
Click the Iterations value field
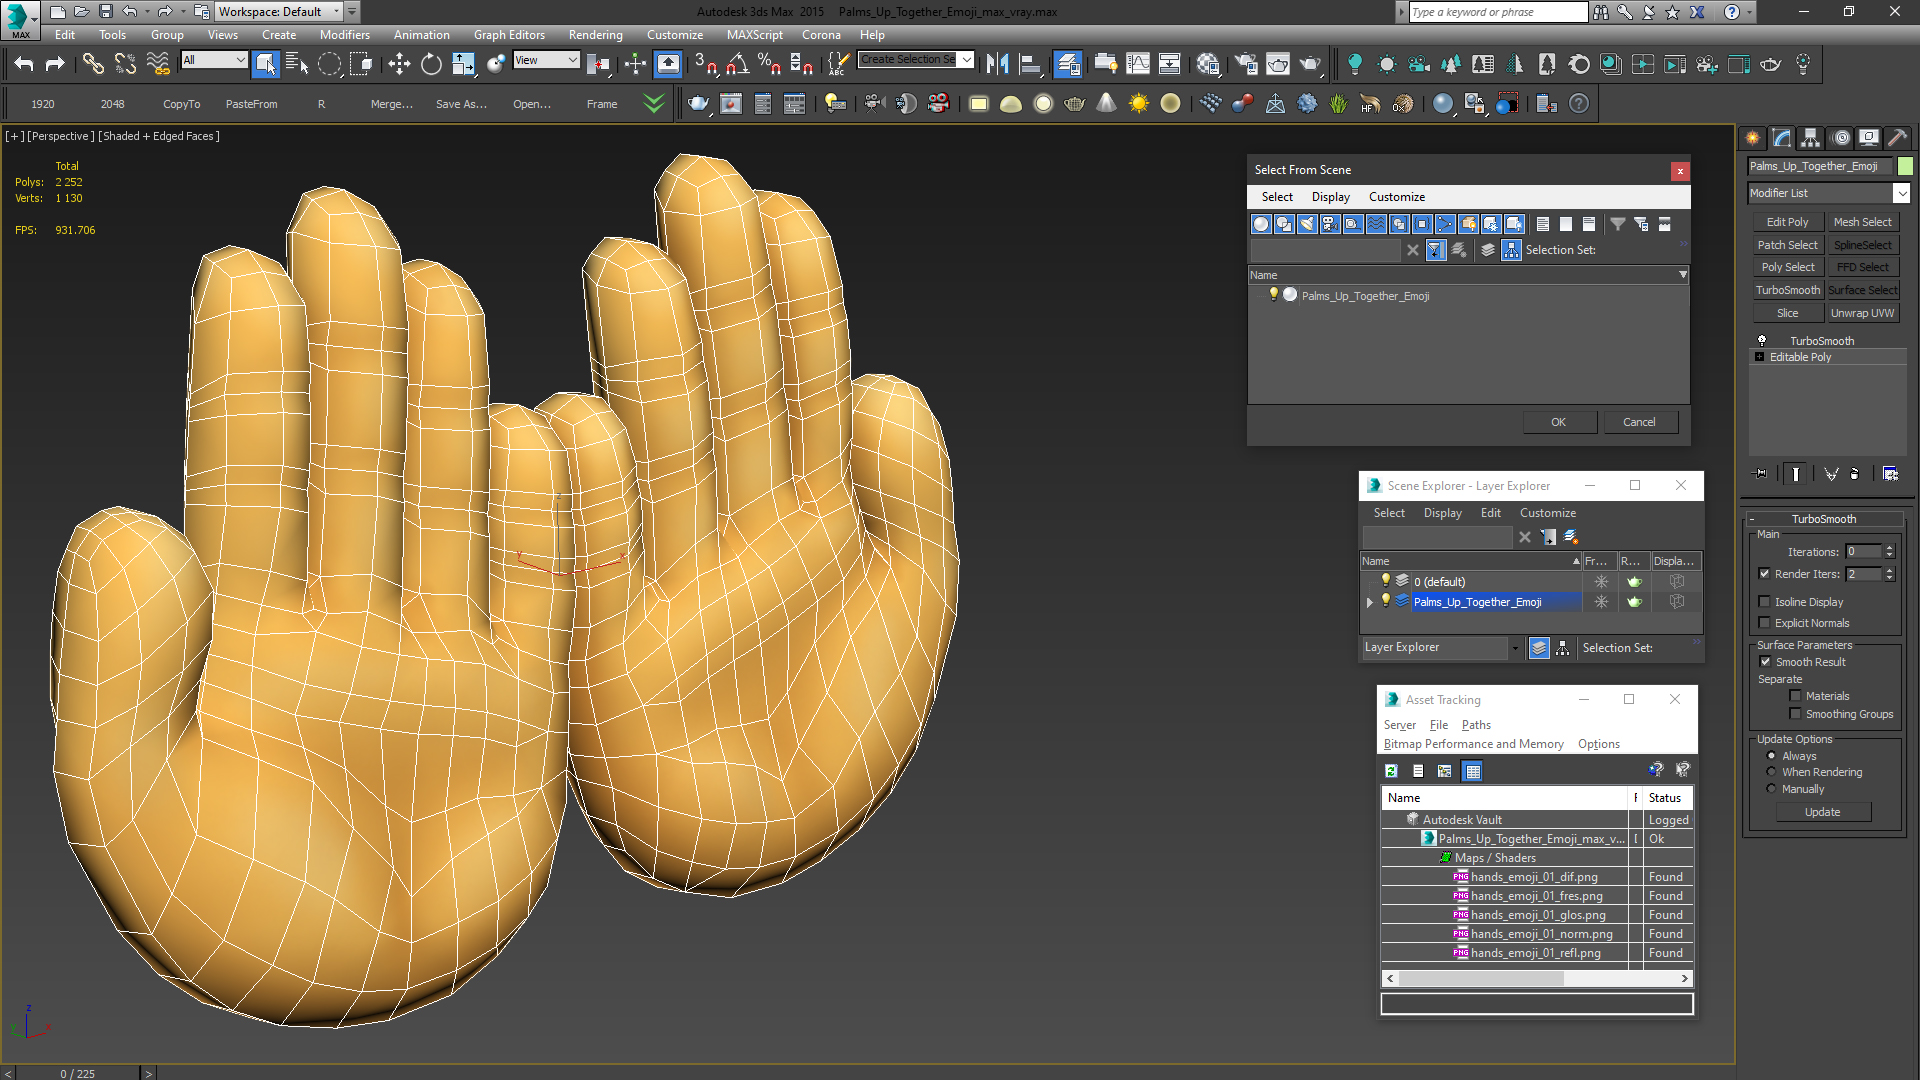coord(1862,552)
